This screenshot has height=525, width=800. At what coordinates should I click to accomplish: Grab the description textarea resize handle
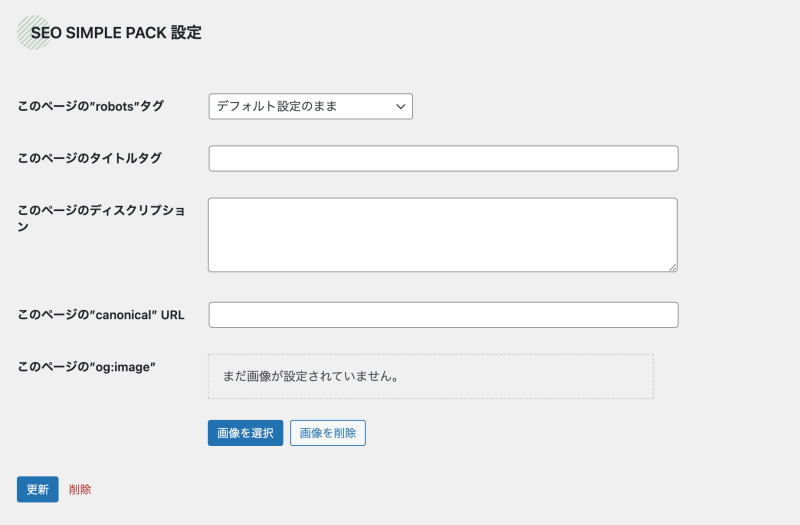click(673, 267)
